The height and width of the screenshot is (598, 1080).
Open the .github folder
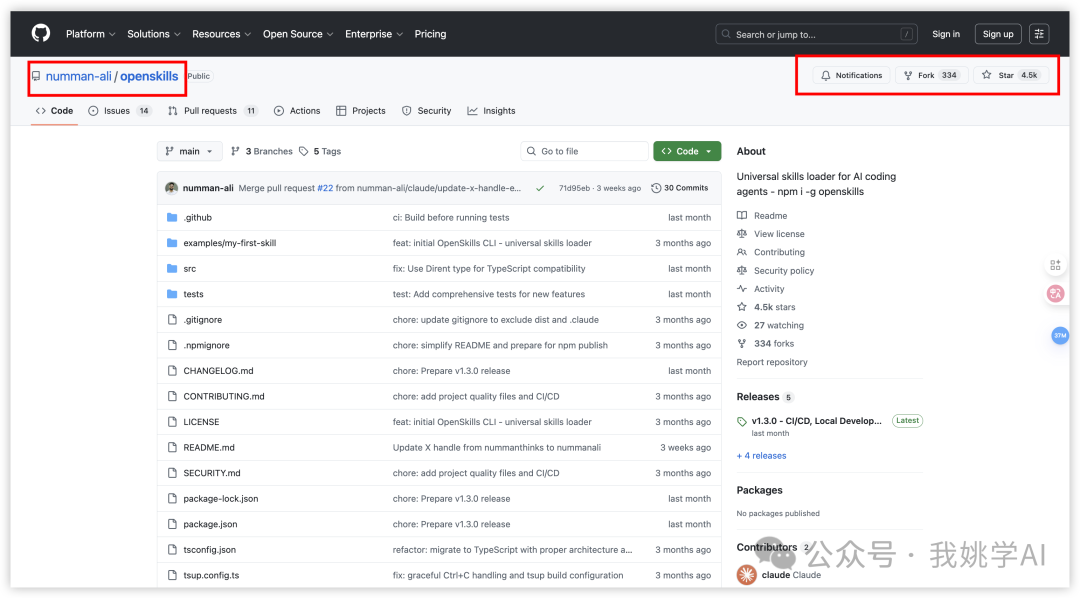(197, 217)
